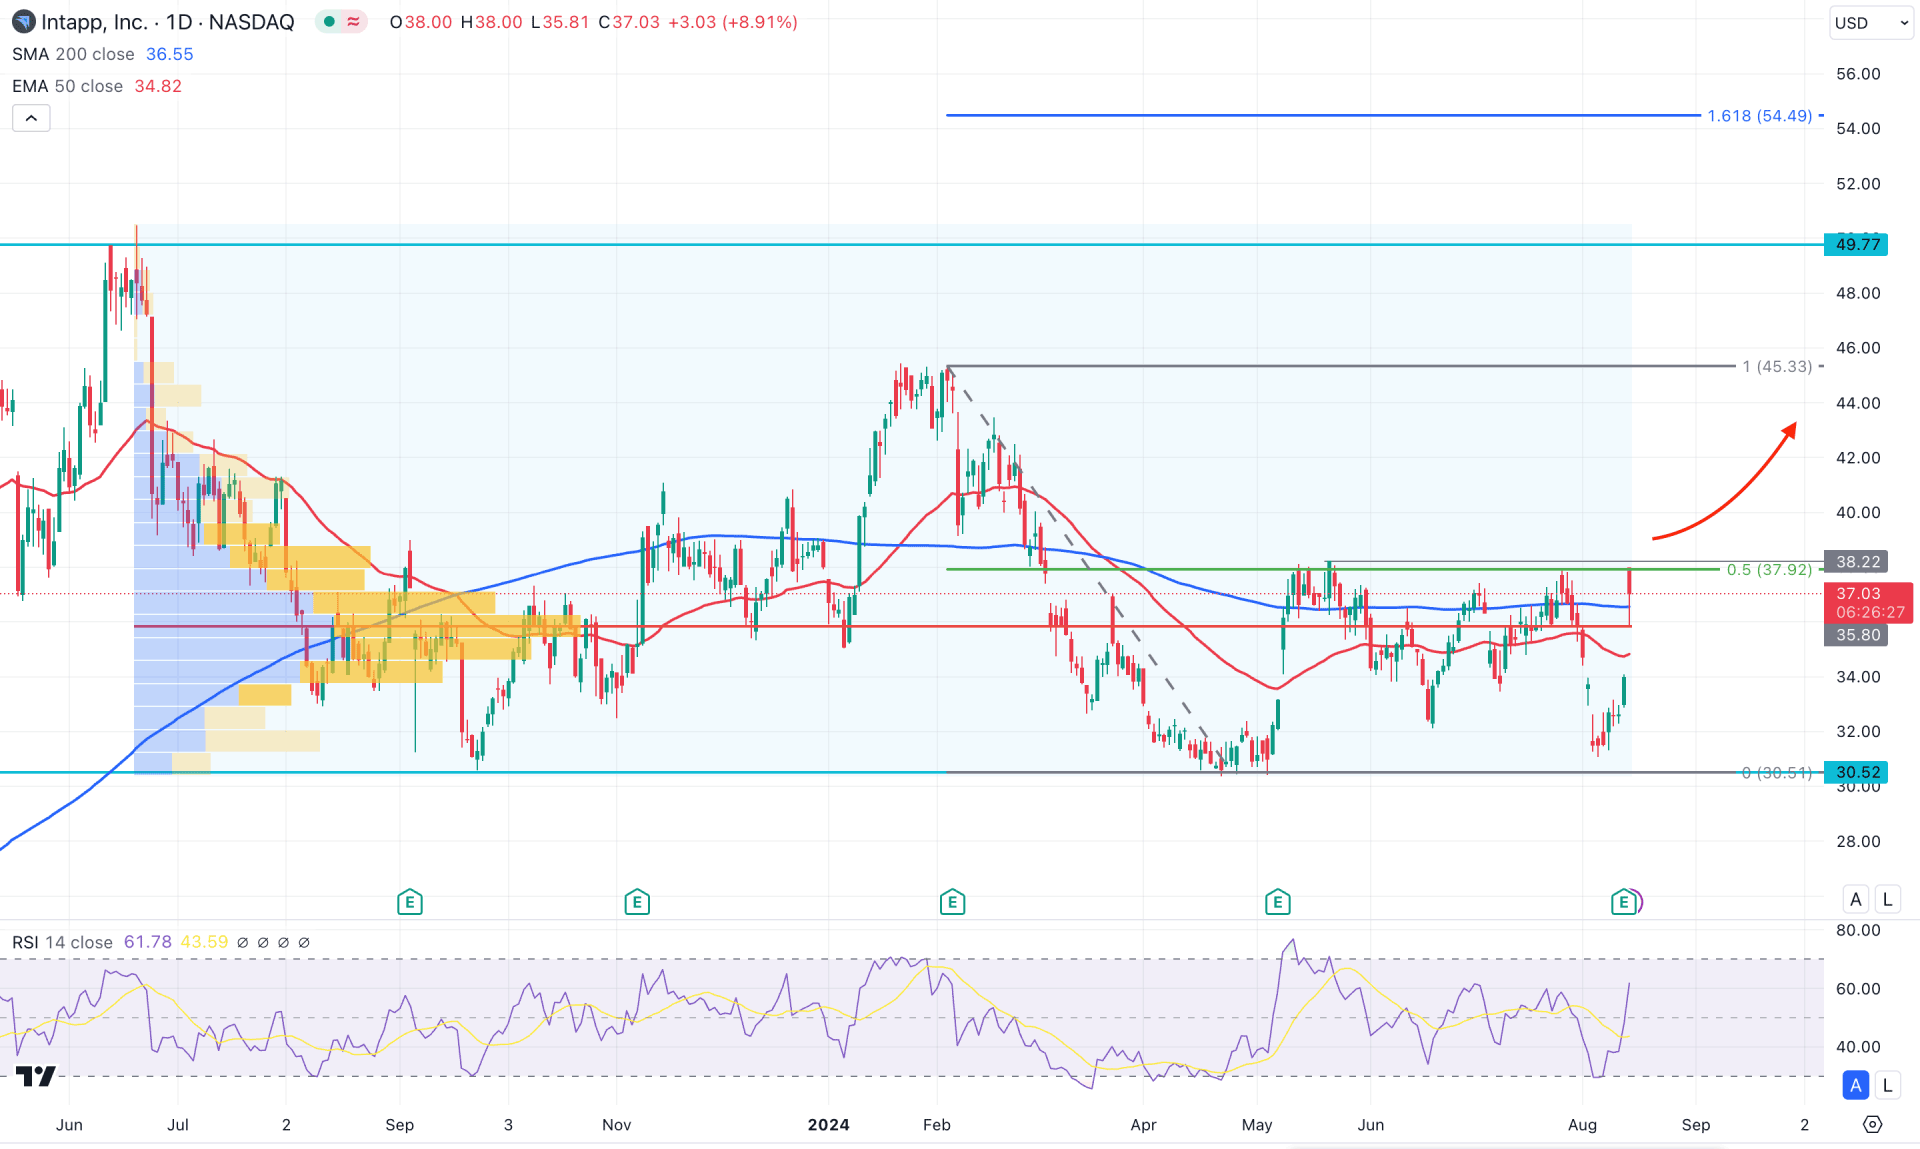Click the Intapp company logo icon
Viewport: 1920px width, 1149px height.
22,21
